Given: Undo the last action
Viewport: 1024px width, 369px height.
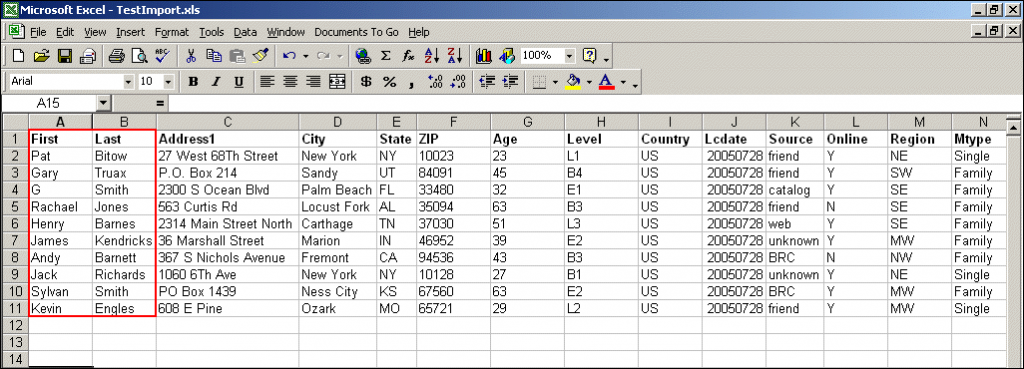Looking at the screenshot, I should [x=289, y=56].
